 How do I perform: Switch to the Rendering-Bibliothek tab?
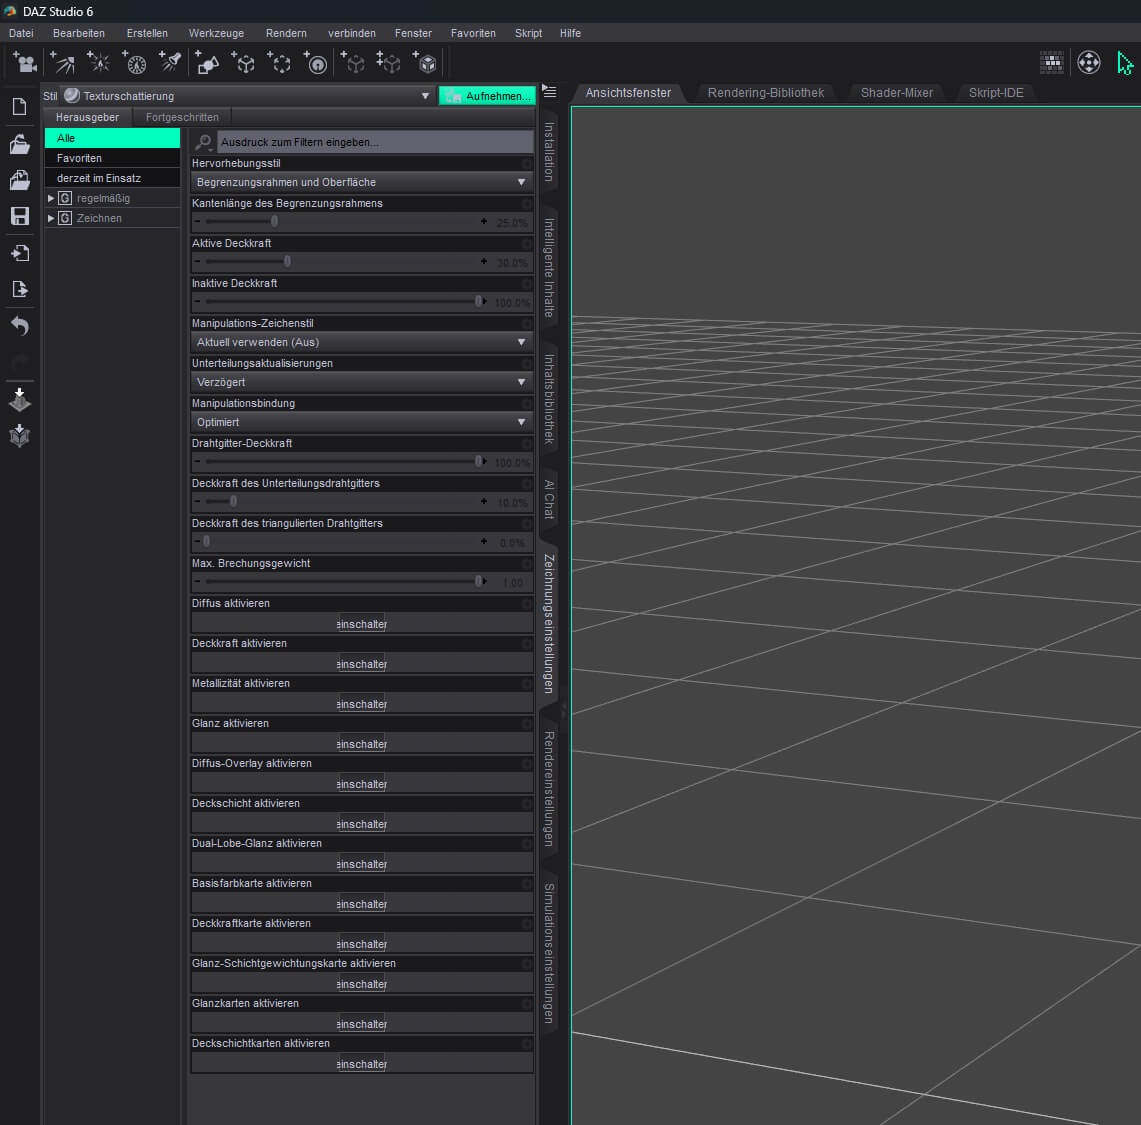click(766, 93)
